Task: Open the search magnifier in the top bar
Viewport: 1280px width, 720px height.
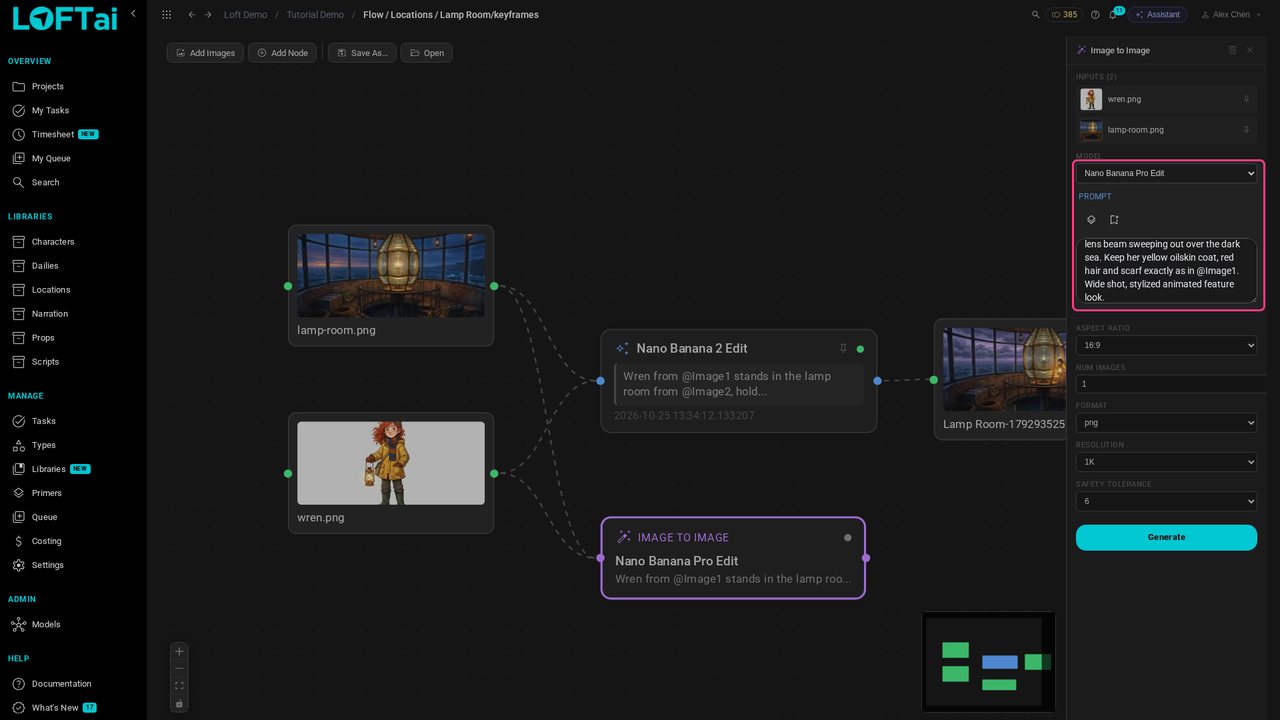Action: point(1036,15)
